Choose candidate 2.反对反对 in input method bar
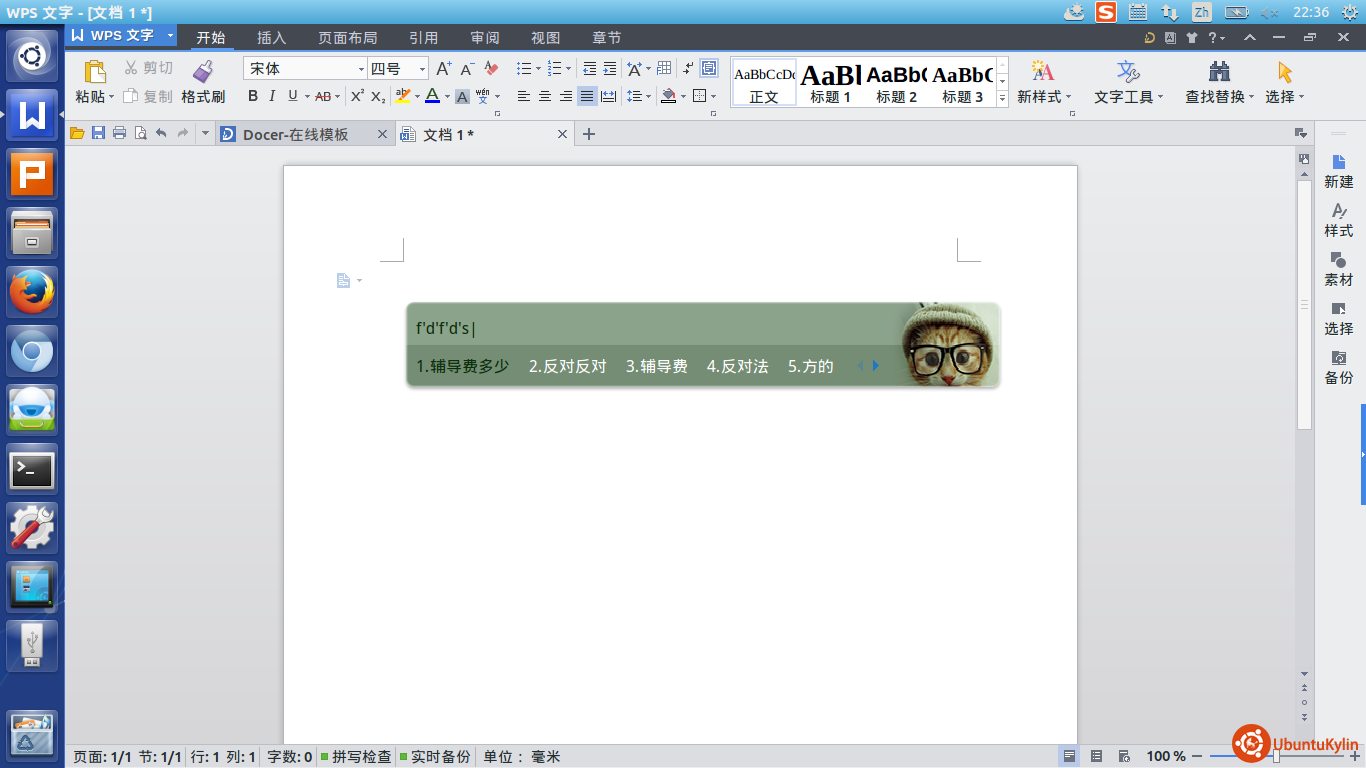Image resolution: width=1366 pixels, height=768 pixels. click(567, 366)
